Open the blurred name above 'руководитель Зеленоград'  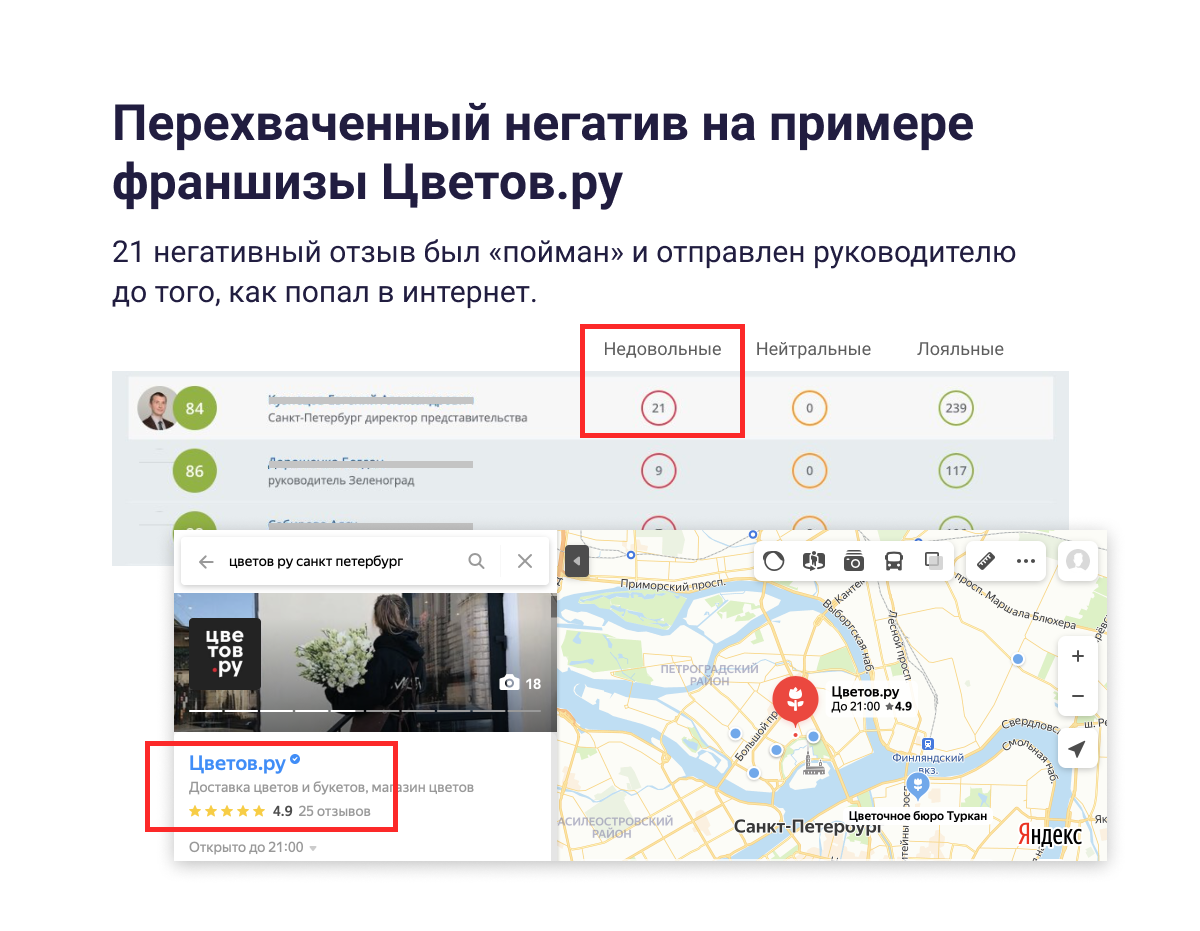coord(370,462)
